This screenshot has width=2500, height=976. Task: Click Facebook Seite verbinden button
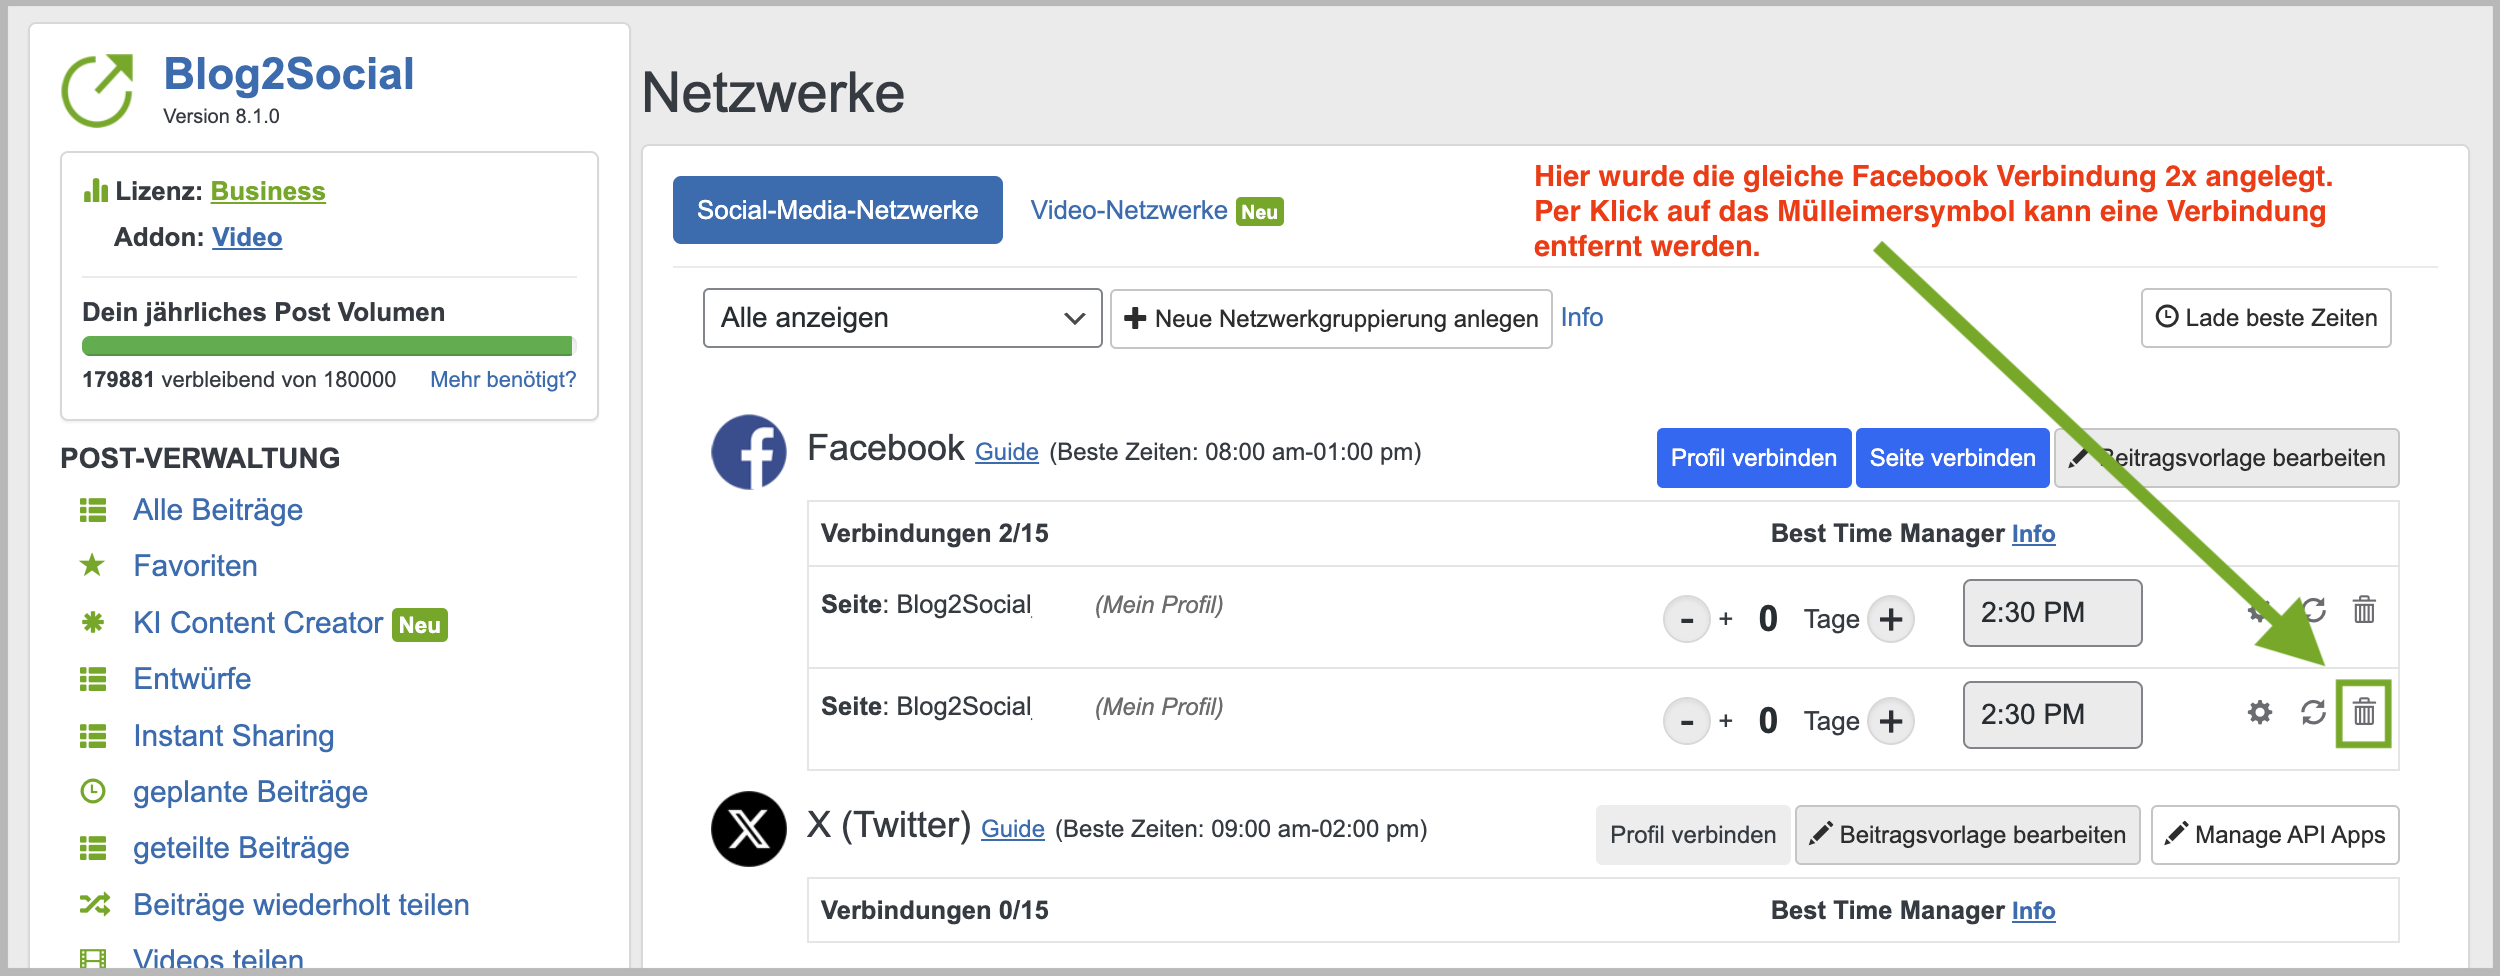1953,458
